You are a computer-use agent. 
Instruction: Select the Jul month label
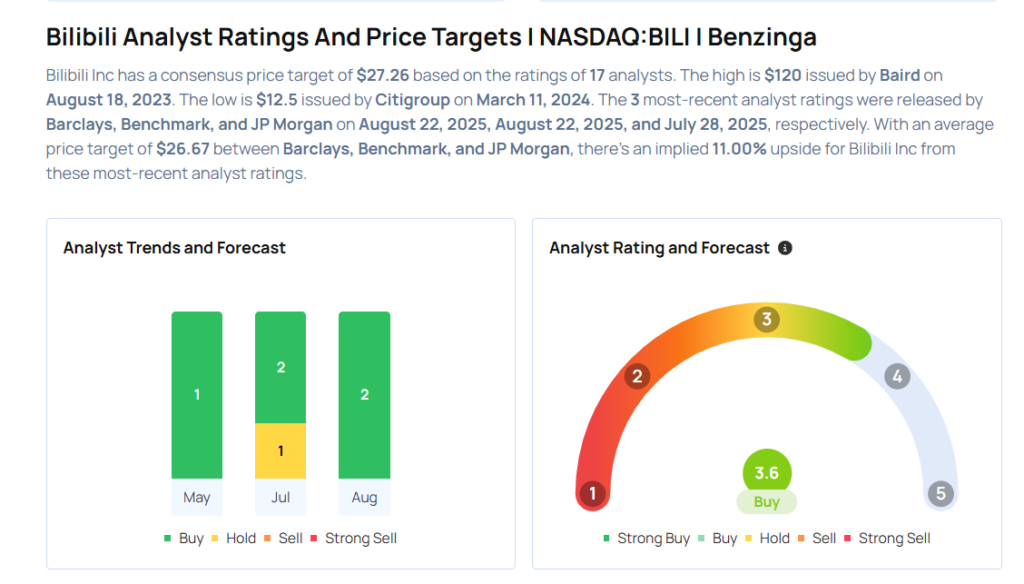(281, 497)
